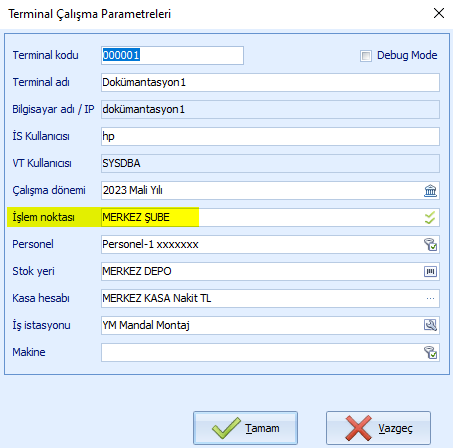Click the 'Personel' label
Screen dimensions: 453x448
tap(33, 244)
